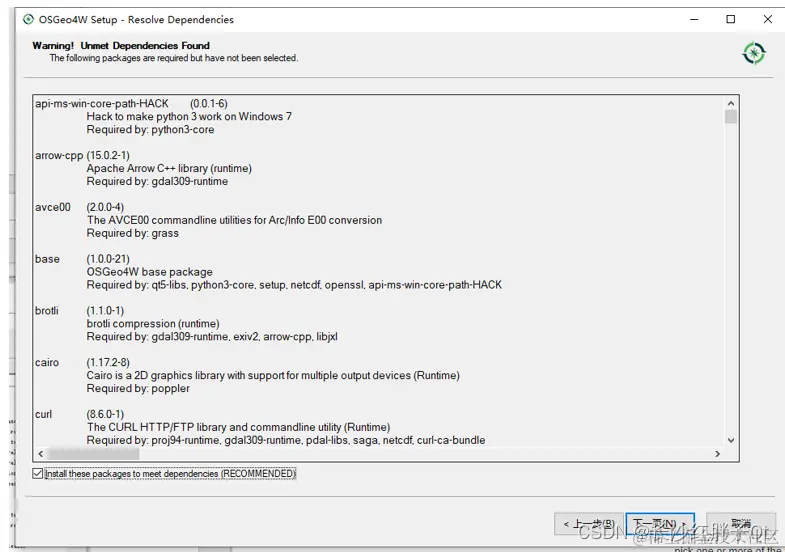Click 'Required by: gdal309-runtime, exiv2' line
Viewport: 785px width, 552px height.
click(212, 337)
